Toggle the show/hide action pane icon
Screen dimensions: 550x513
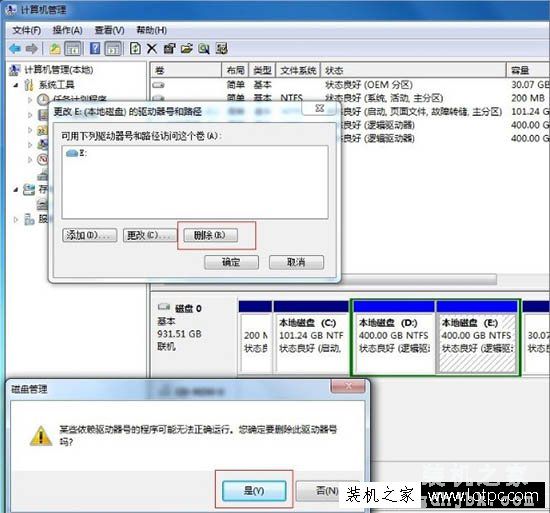(x=113, y=49)
